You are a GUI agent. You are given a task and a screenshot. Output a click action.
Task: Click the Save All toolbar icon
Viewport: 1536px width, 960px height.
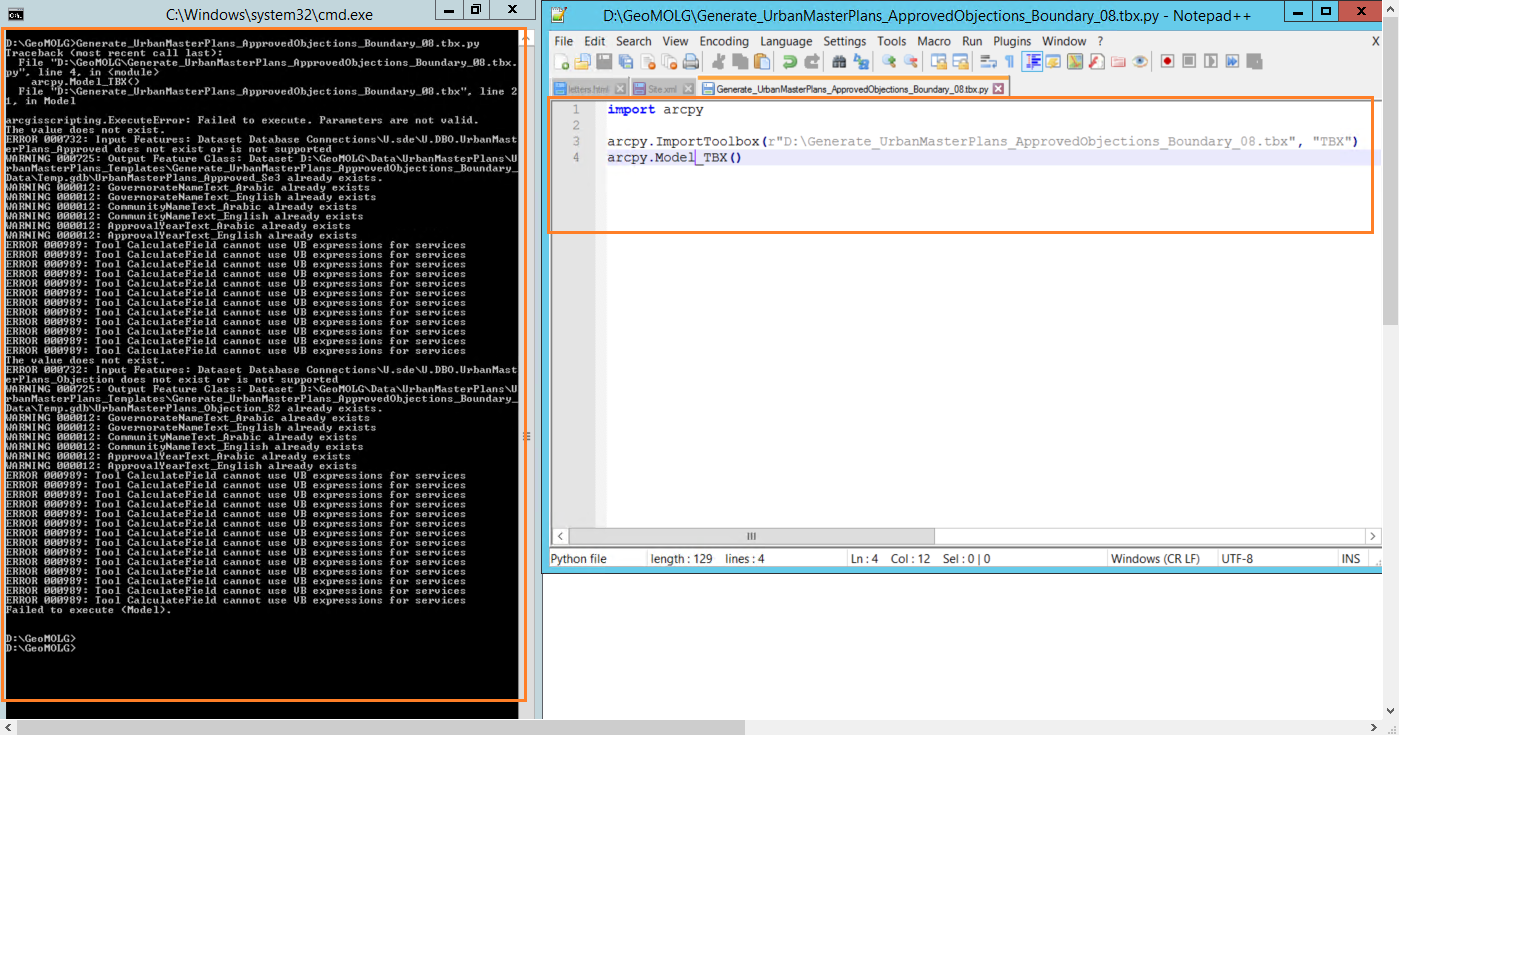626,62
